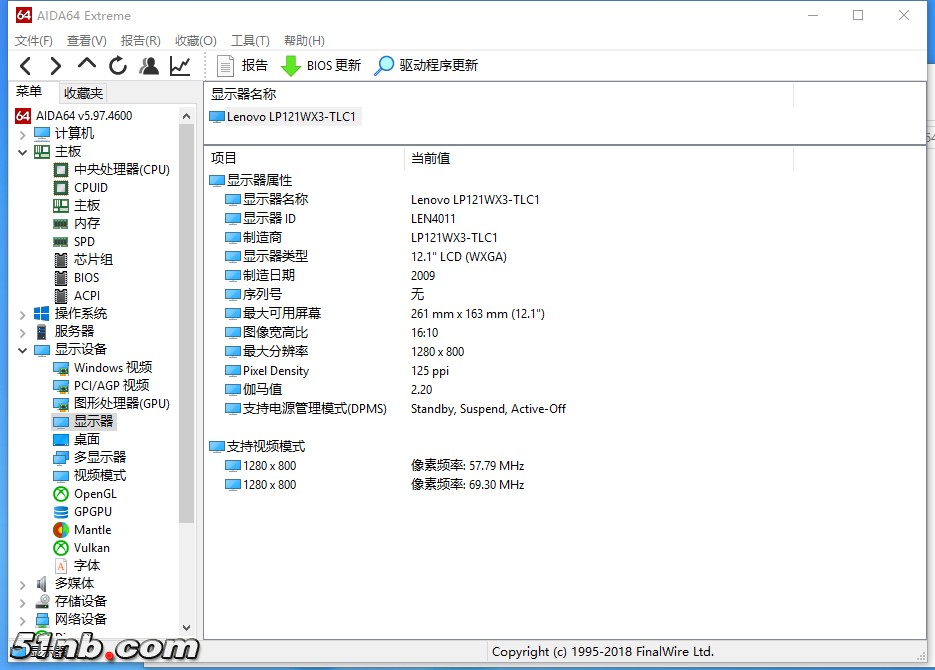Switch to the 菜单 tab
The image size is (935, 670).
pyautogui.click(x=29, y=91)
